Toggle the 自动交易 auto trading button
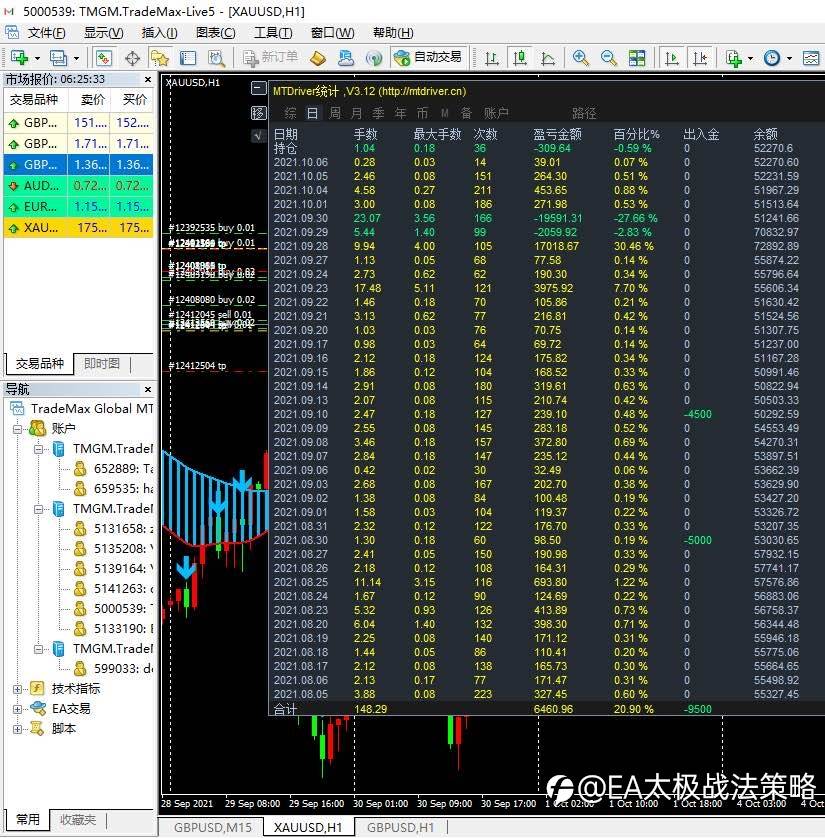Viewport: 825px width, 838px height. 428,58
